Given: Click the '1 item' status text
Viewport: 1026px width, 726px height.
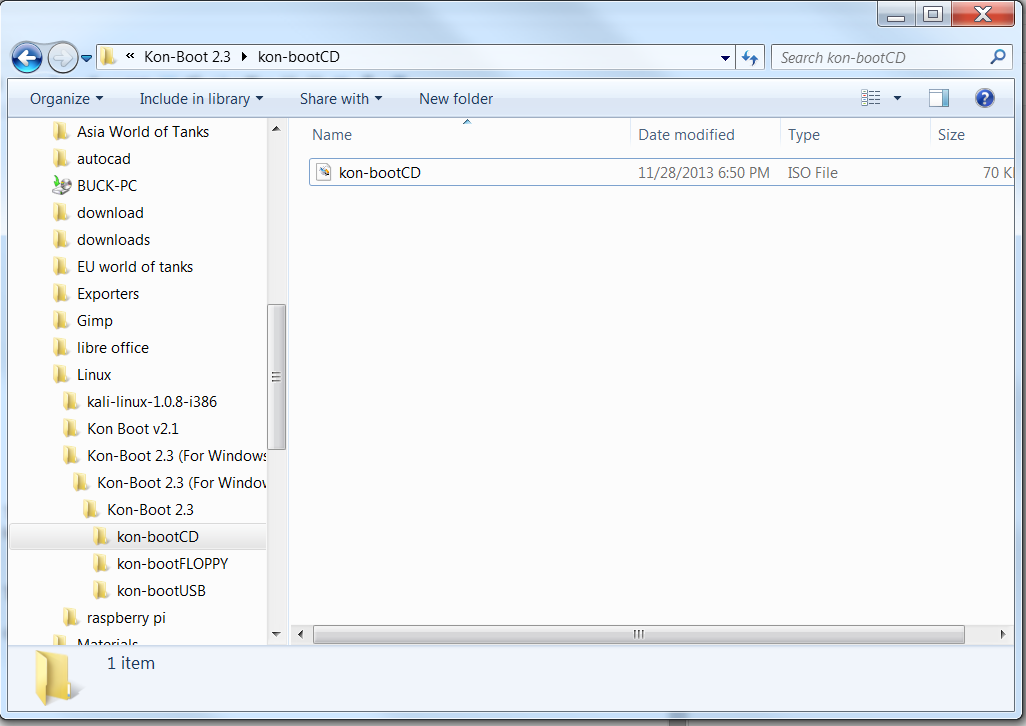Looking at the screenshot, I should (131, 663).
